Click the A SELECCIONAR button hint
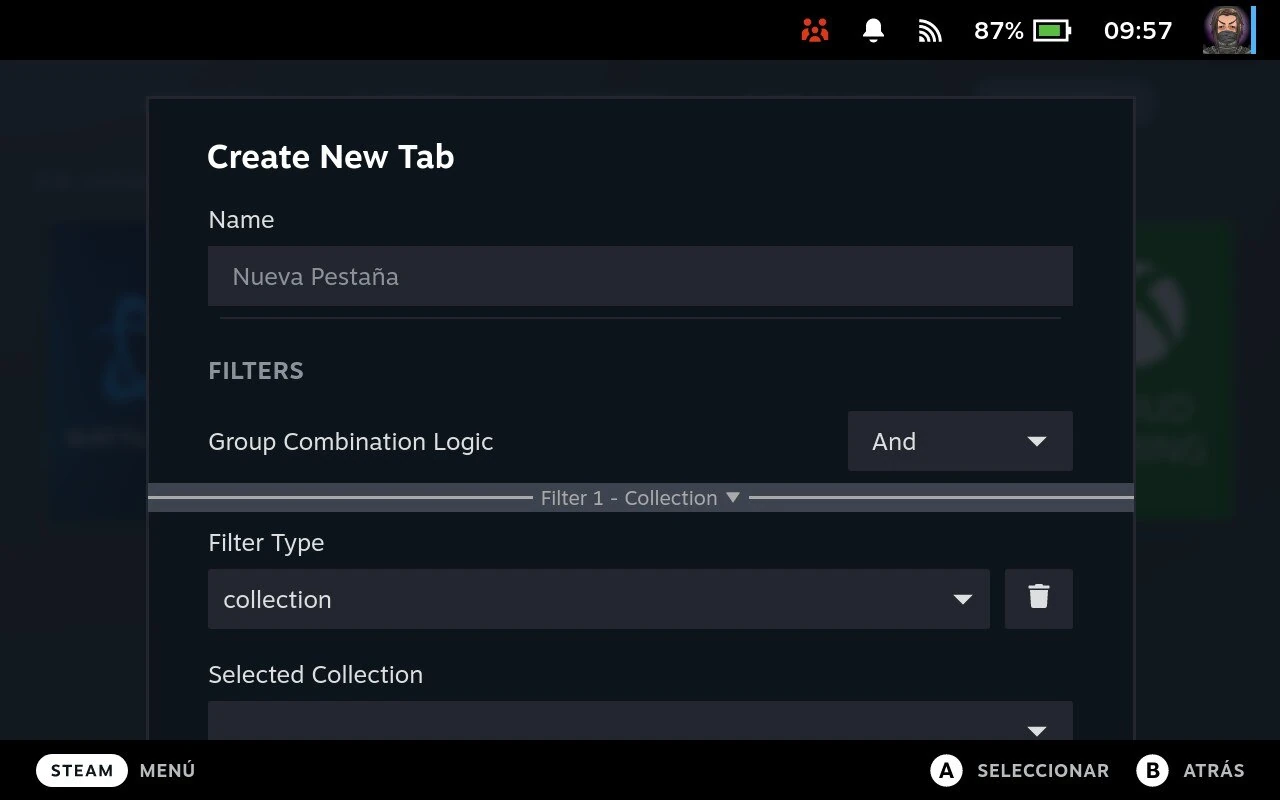Image resolution: width=1280 pixels, height=800 pixels. [x=1020, y=770]
